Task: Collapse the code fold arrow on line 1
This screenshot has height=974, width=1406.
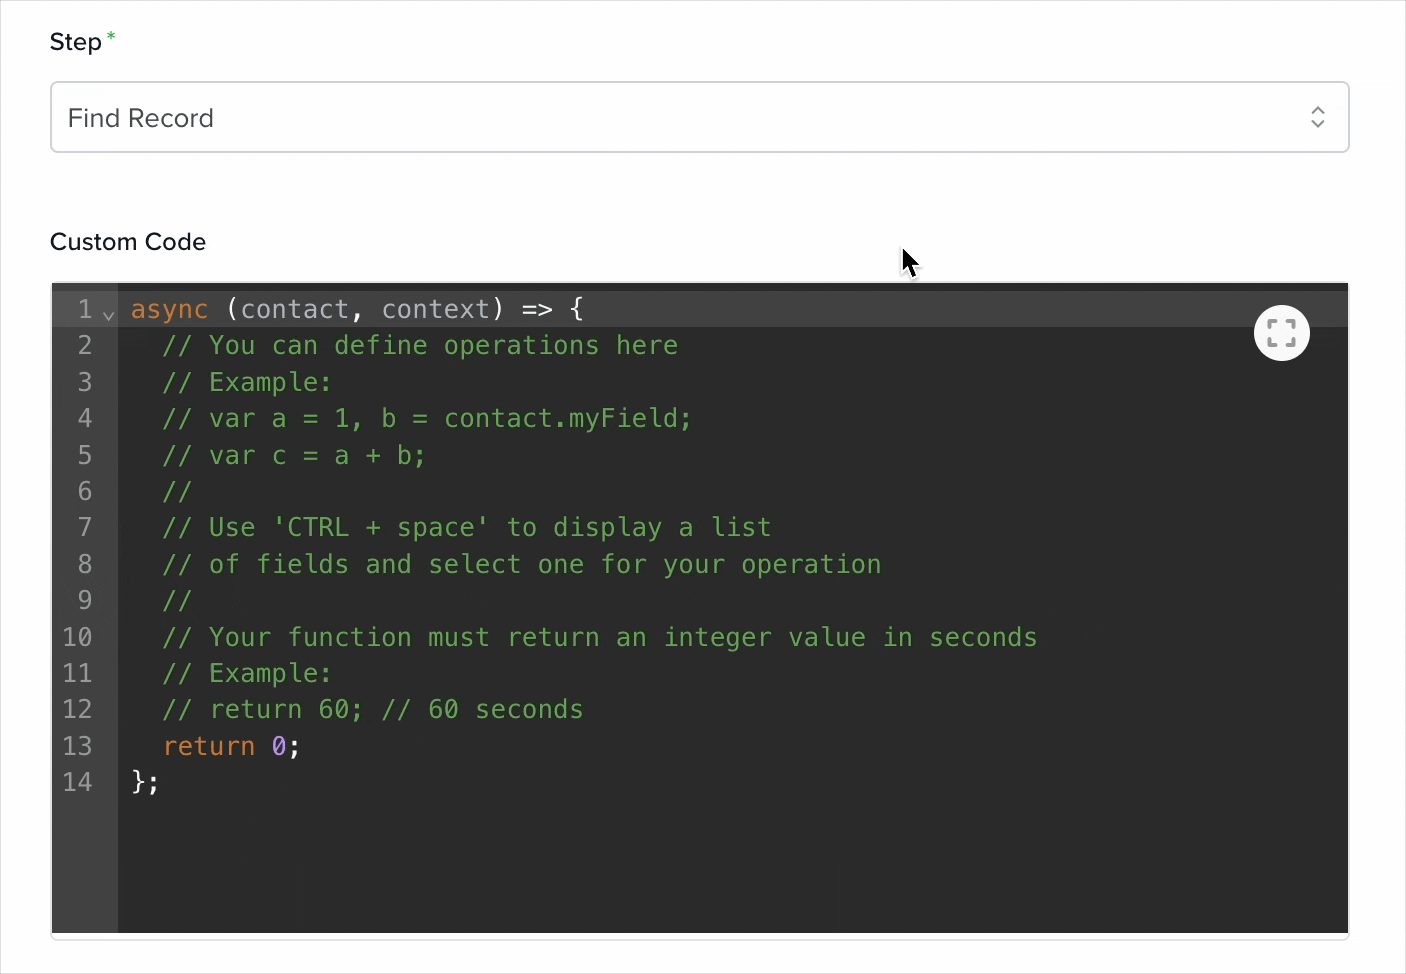Action: 109,314
